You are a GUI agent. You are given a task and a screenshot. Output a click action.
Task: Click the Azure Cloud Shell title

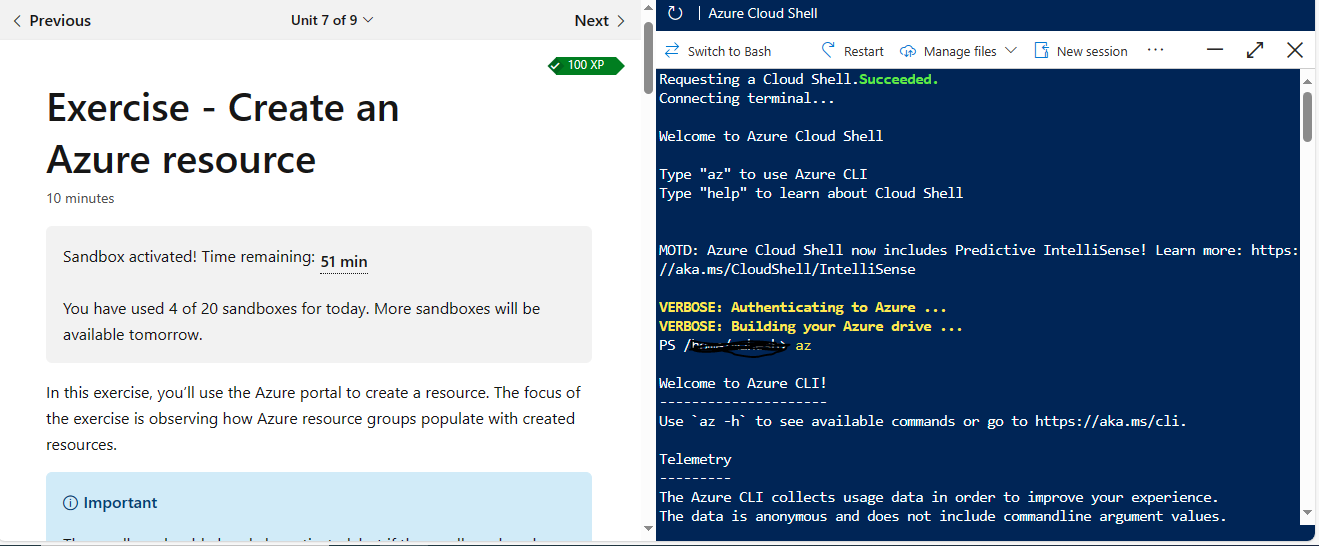(x=763, y=13)
